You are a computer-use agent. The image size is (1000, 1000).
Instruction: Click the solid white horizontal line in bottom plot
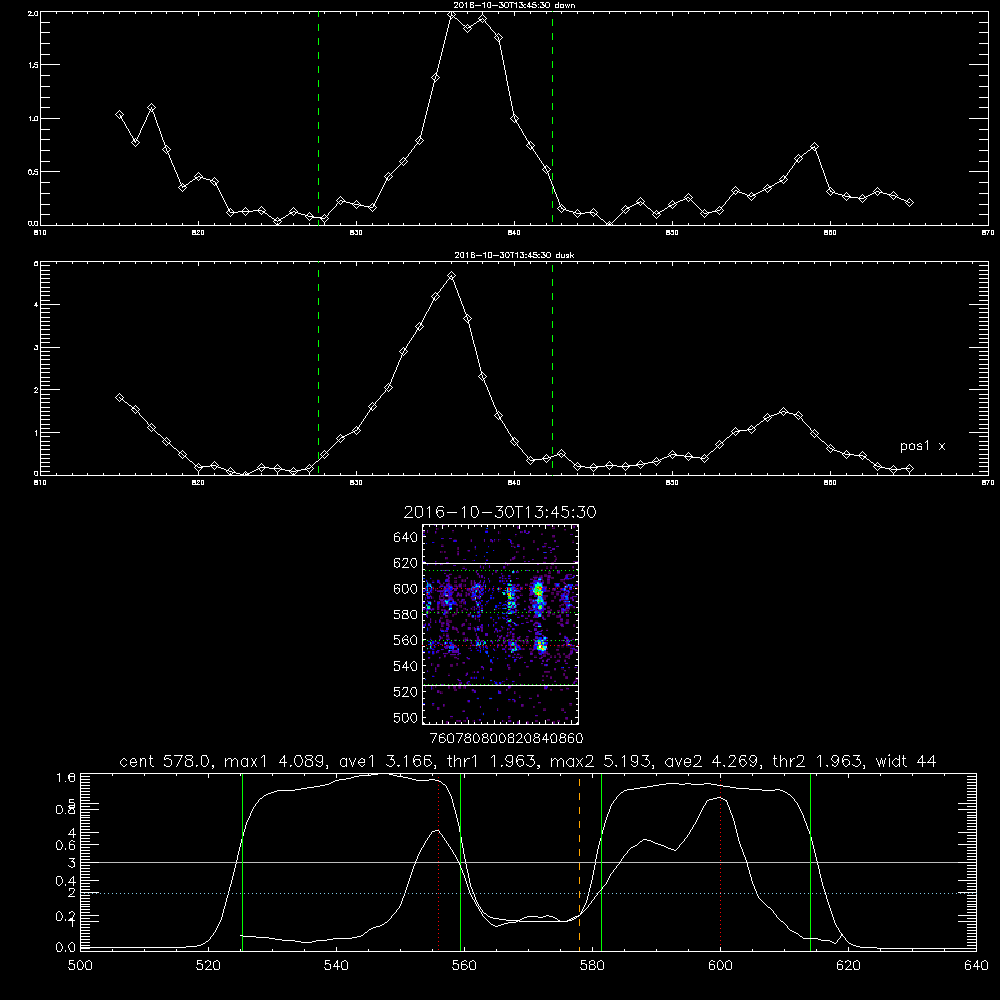click(528, 862)
